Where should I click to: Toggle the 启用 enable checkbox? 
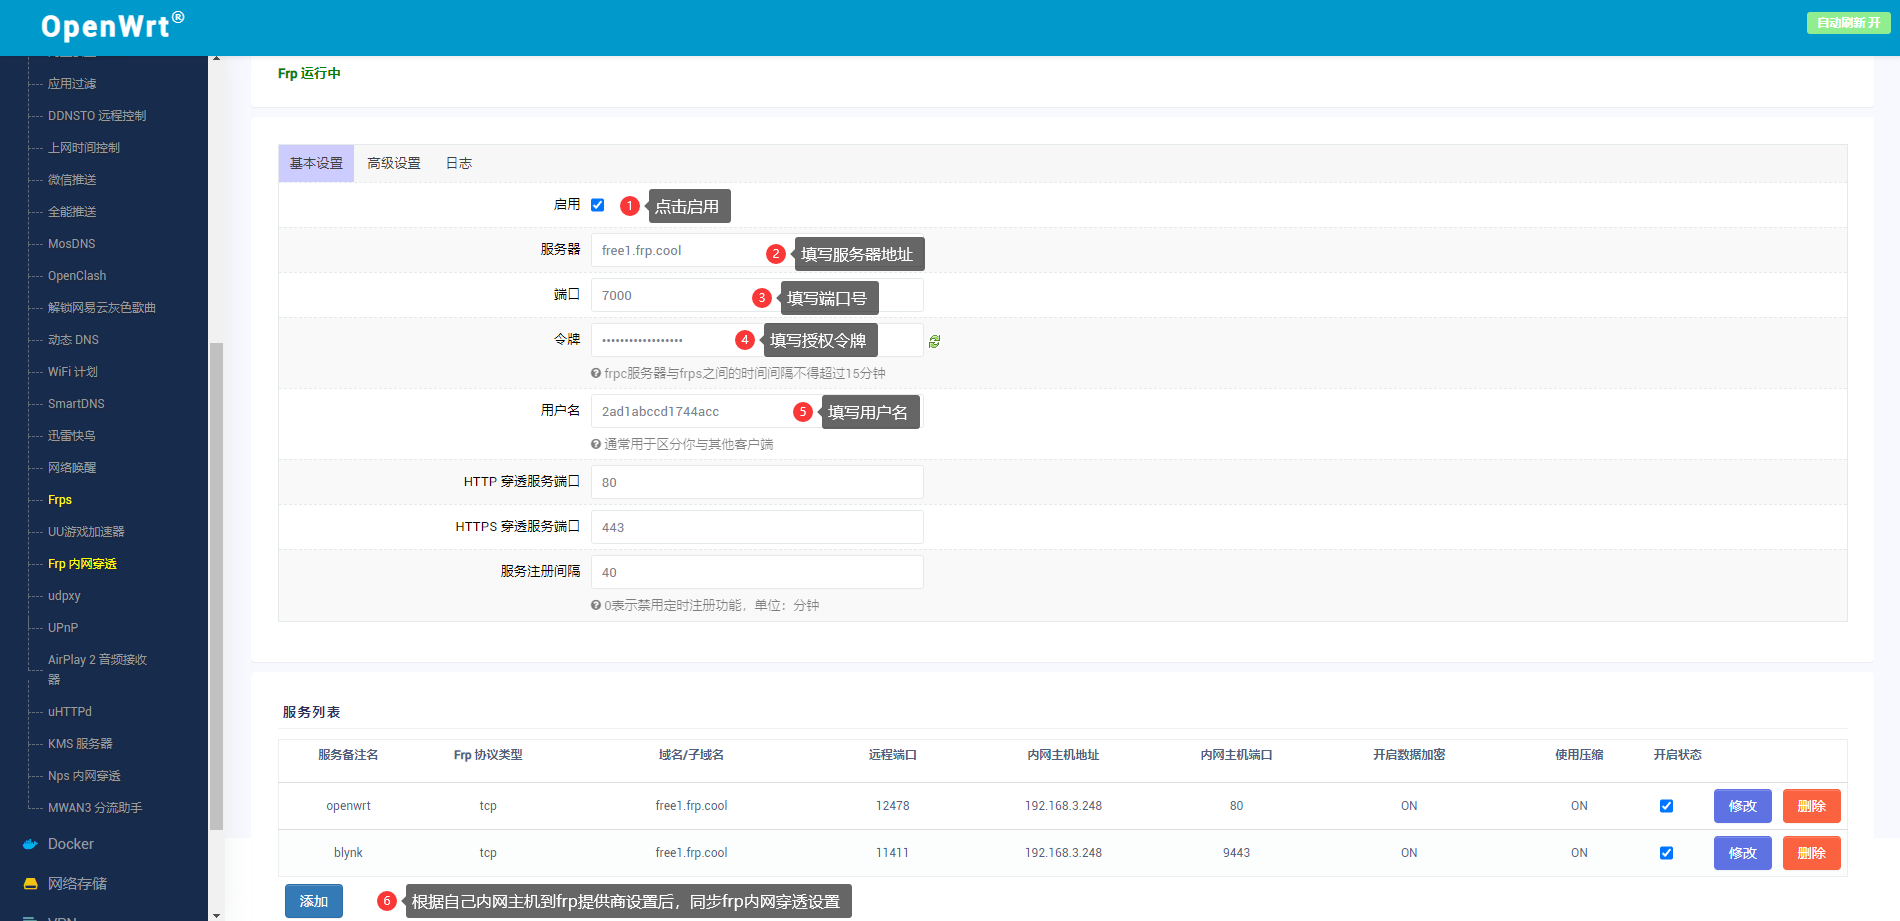click(x=598, y=205)
